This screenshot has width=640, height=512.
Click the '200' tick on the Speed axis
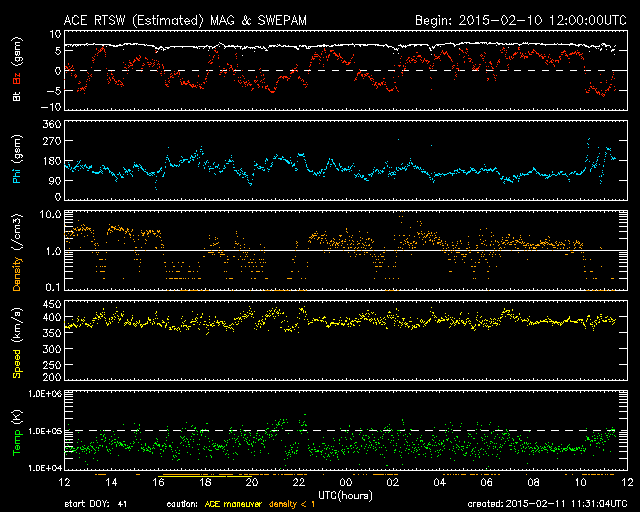point(52,377)
